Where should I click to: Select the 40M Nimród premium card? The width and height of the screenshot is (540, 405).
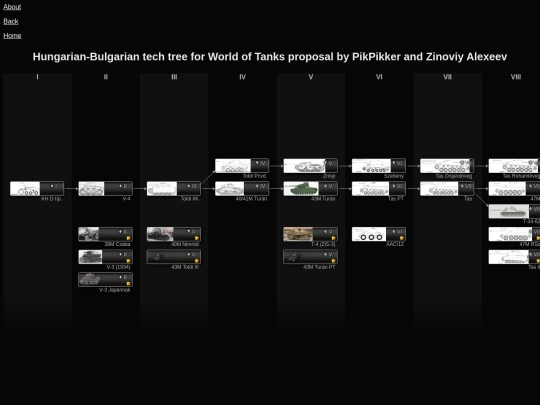click(174, 234)
